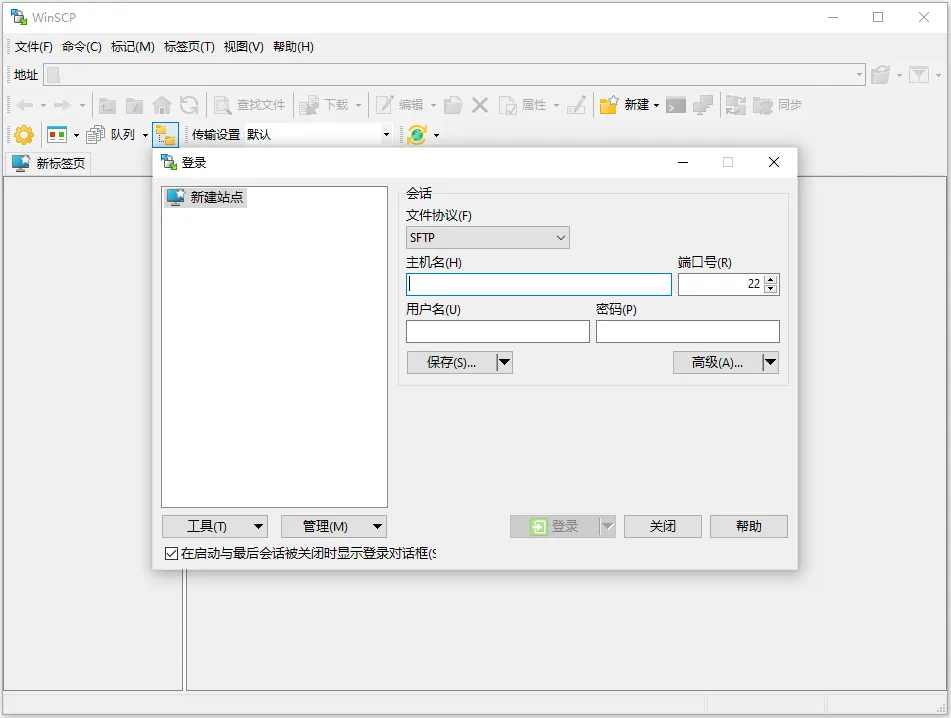Expand the arrow beside 高级(A) button
The width and height of the screenshot is (951, 718).
click(770, 363)
